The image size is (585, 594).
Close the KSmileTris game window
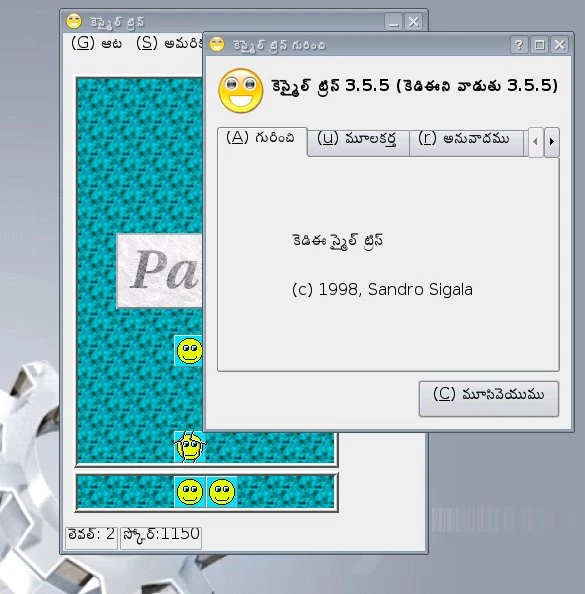click(413, 22)
